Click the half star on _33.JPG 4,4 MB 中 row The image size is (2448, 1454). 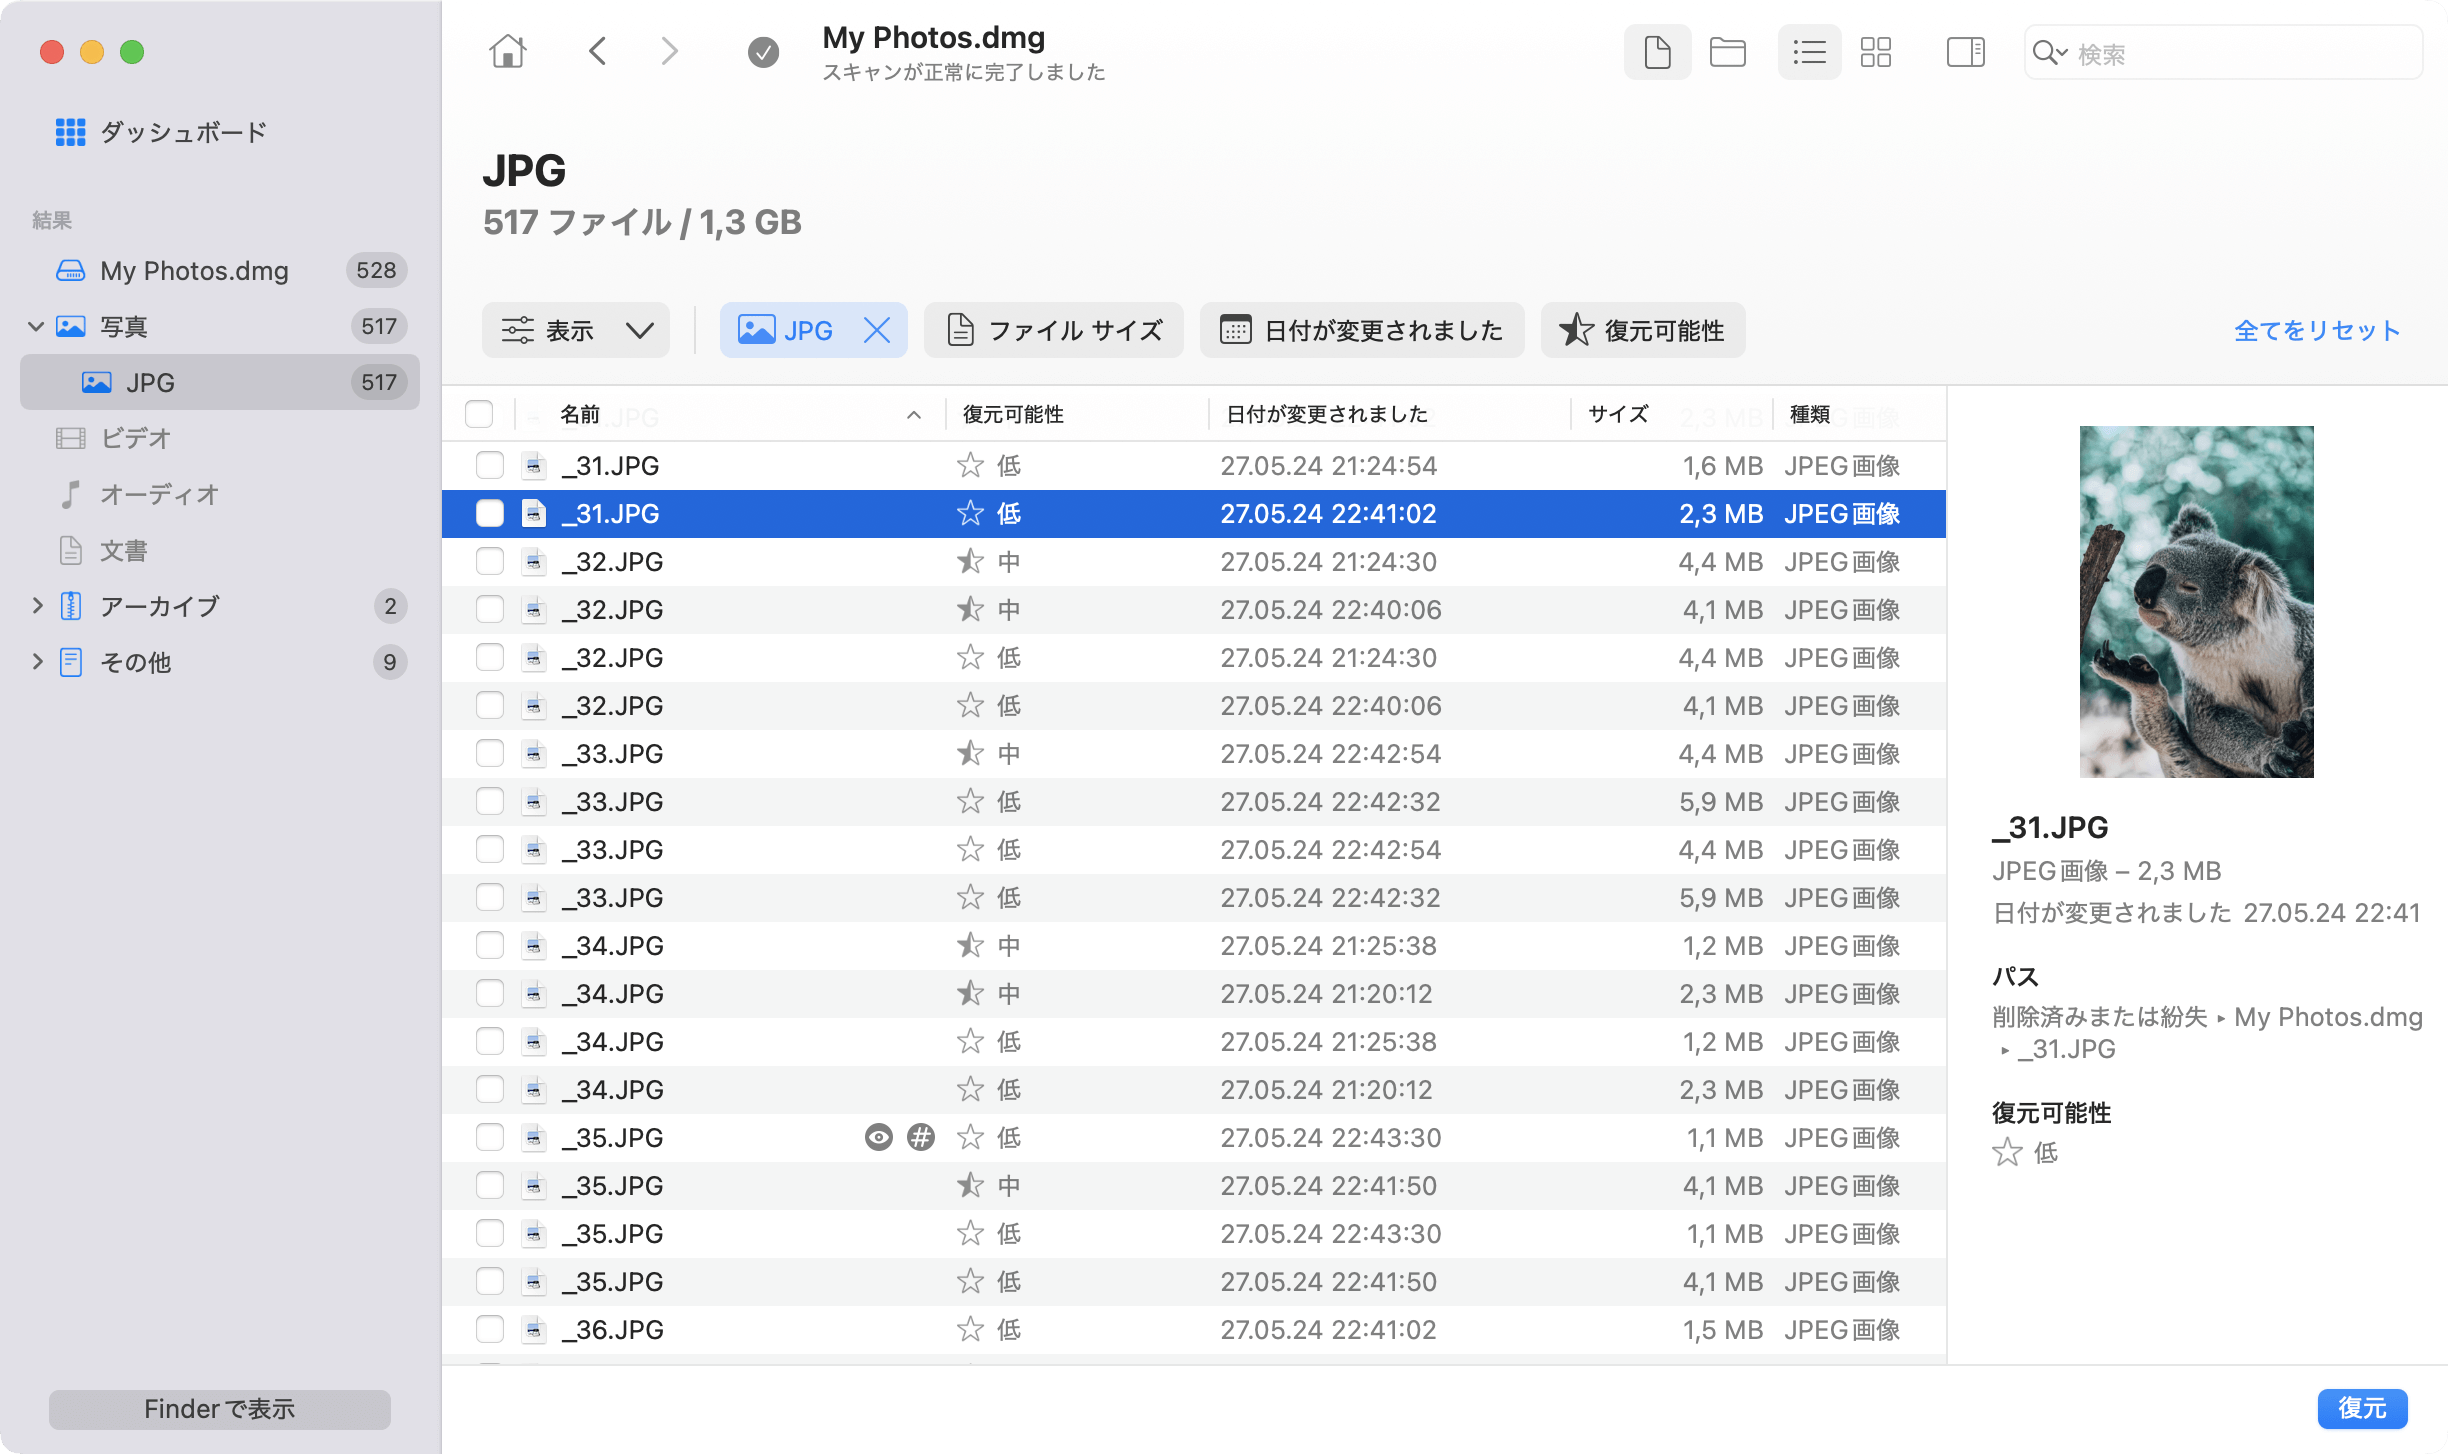(969, 753)
